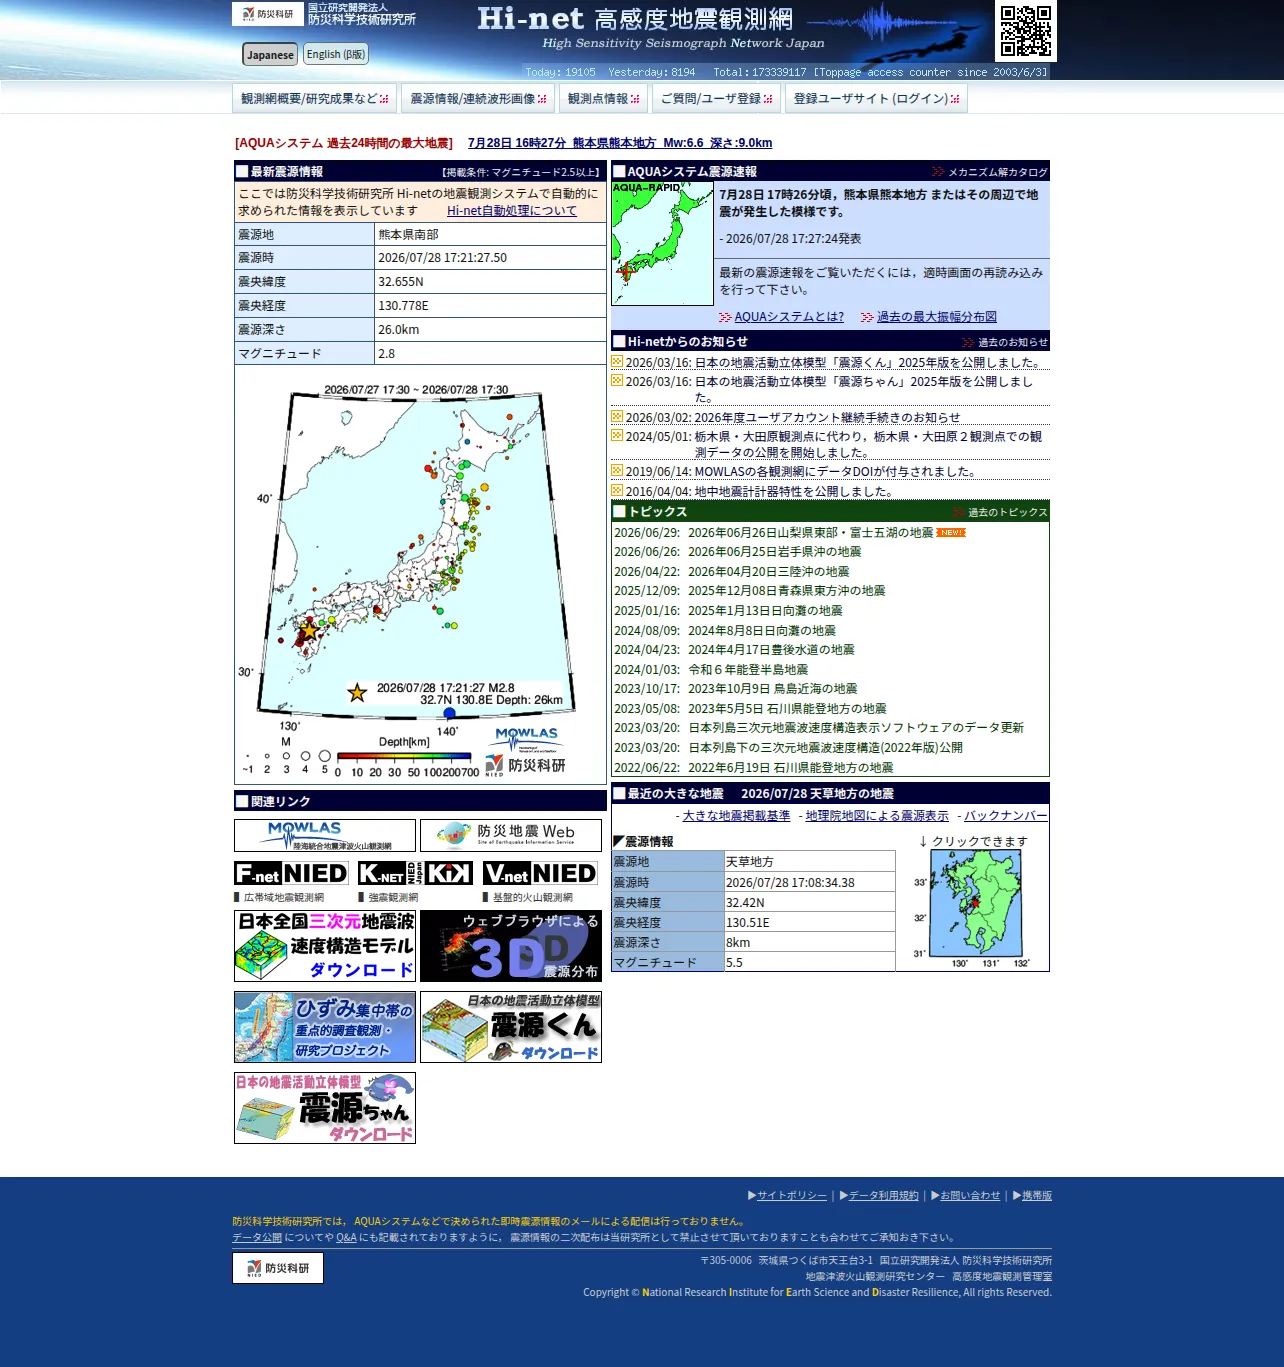The height and width of the screenshot is (1367, 1284).
Task: Open the 震源情報/連続波形画像 menu
Action: (x=478, y=98)
